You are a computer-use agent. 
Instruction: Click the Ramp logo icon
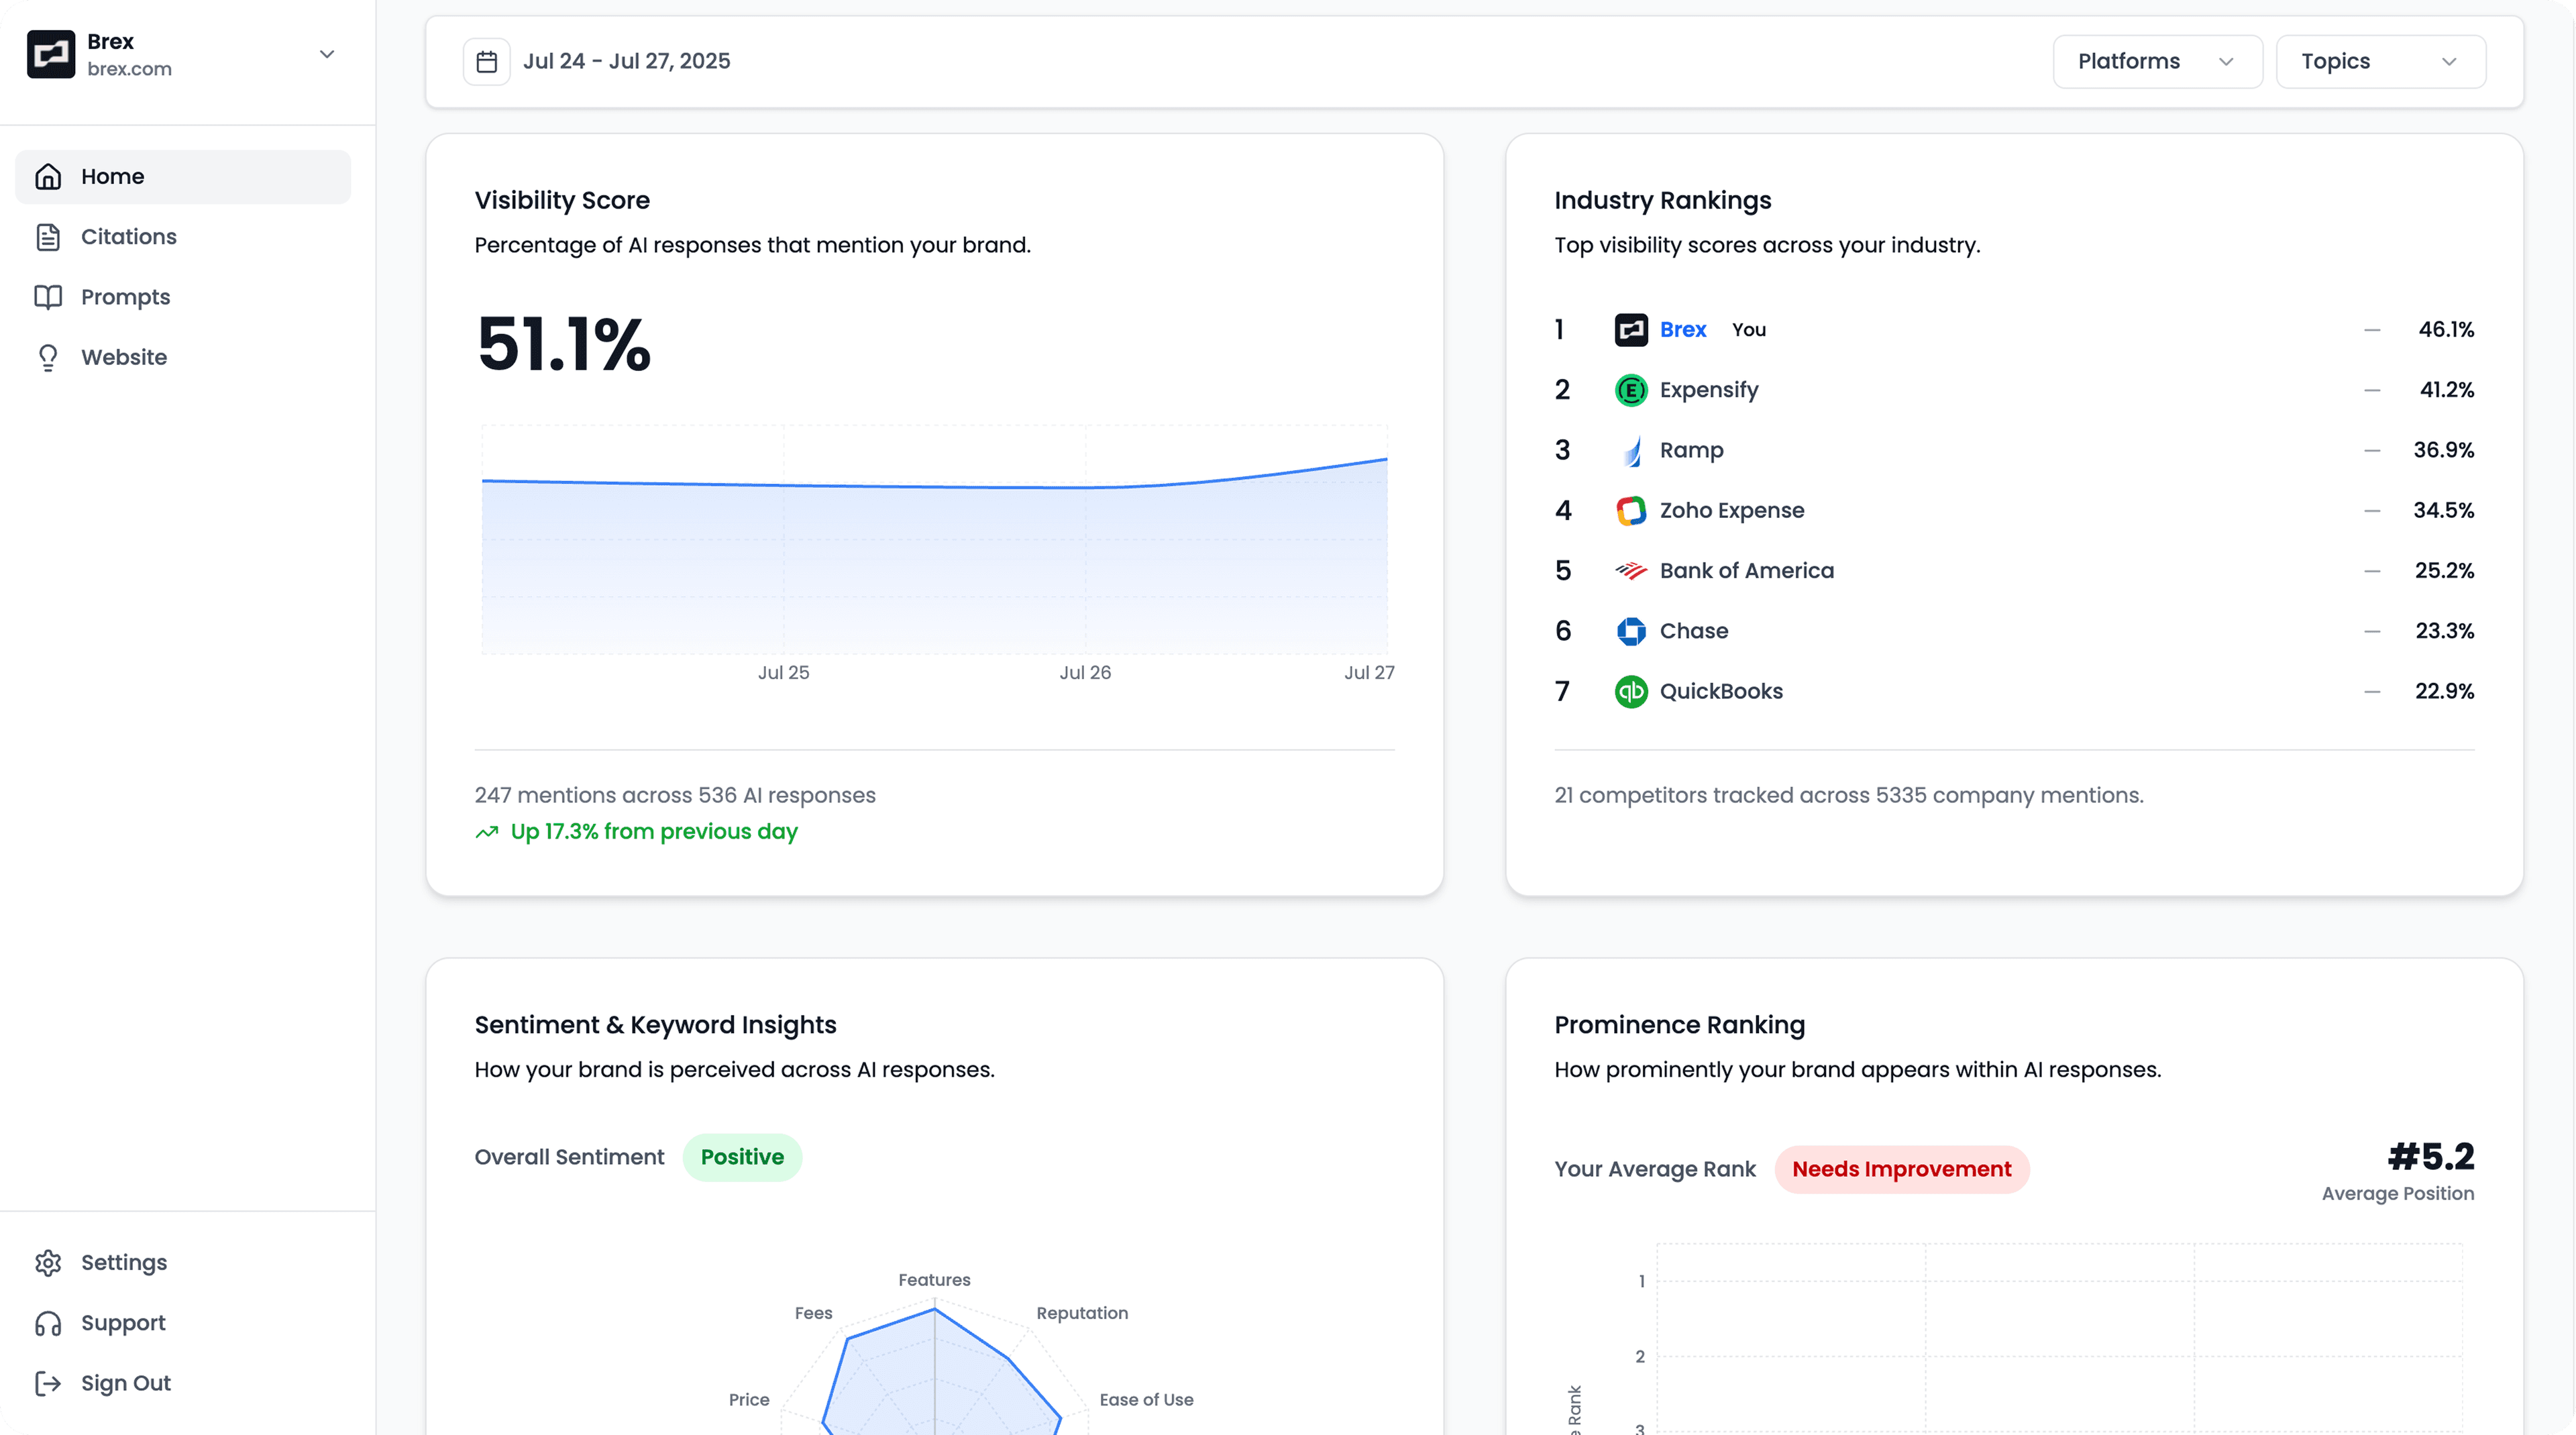click(x=1631, y=451)
